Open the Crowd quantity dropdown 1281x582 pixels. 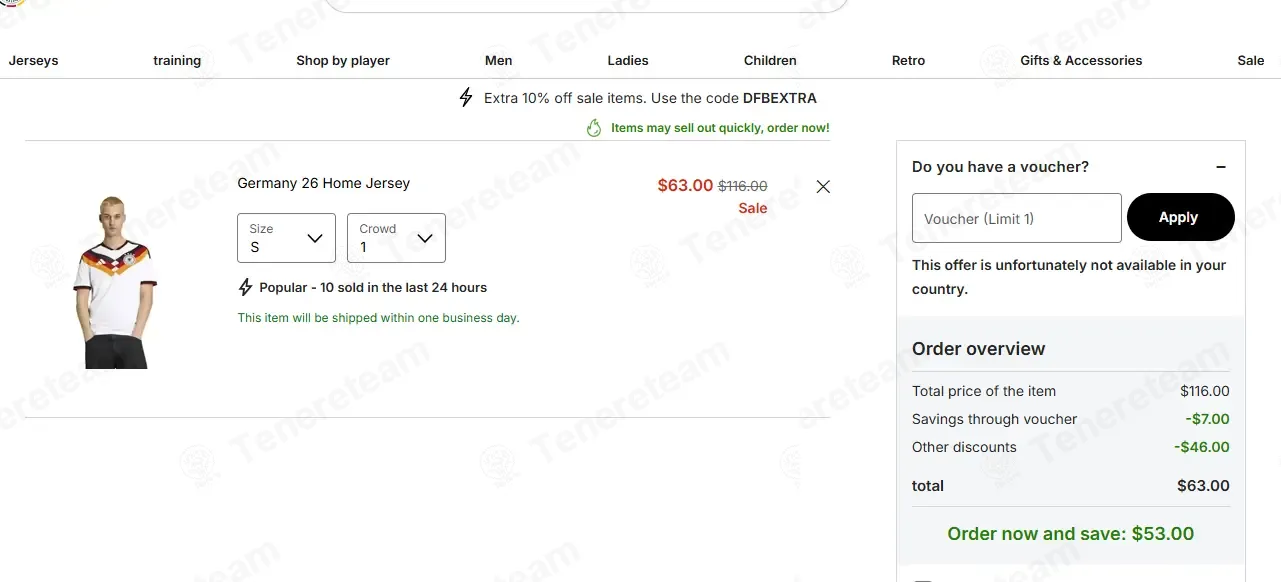coord(396,238)
